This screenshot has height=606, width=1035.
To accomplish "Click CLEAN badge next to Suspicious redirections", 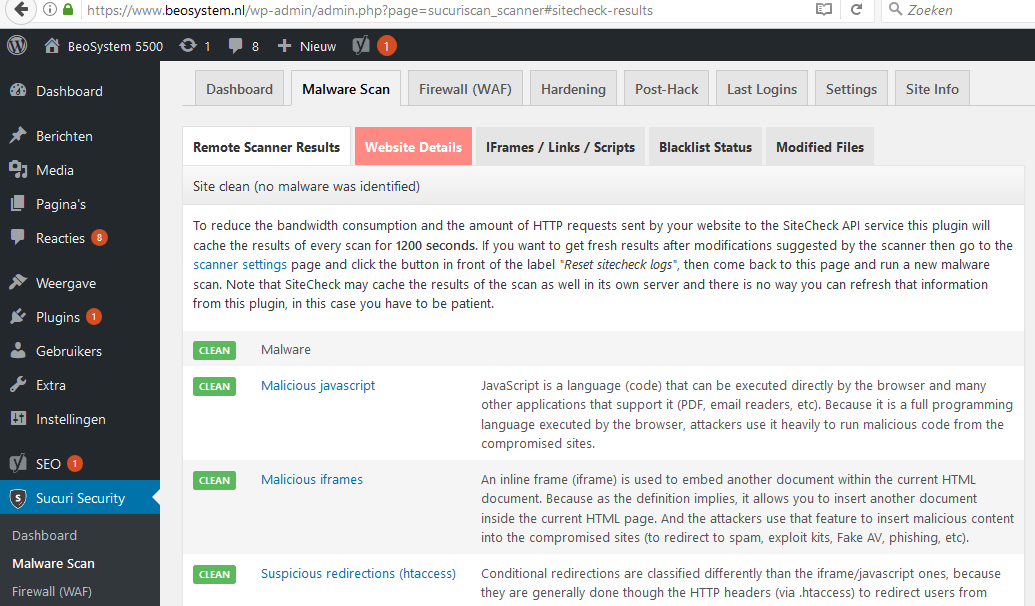I will pos(214,574).
